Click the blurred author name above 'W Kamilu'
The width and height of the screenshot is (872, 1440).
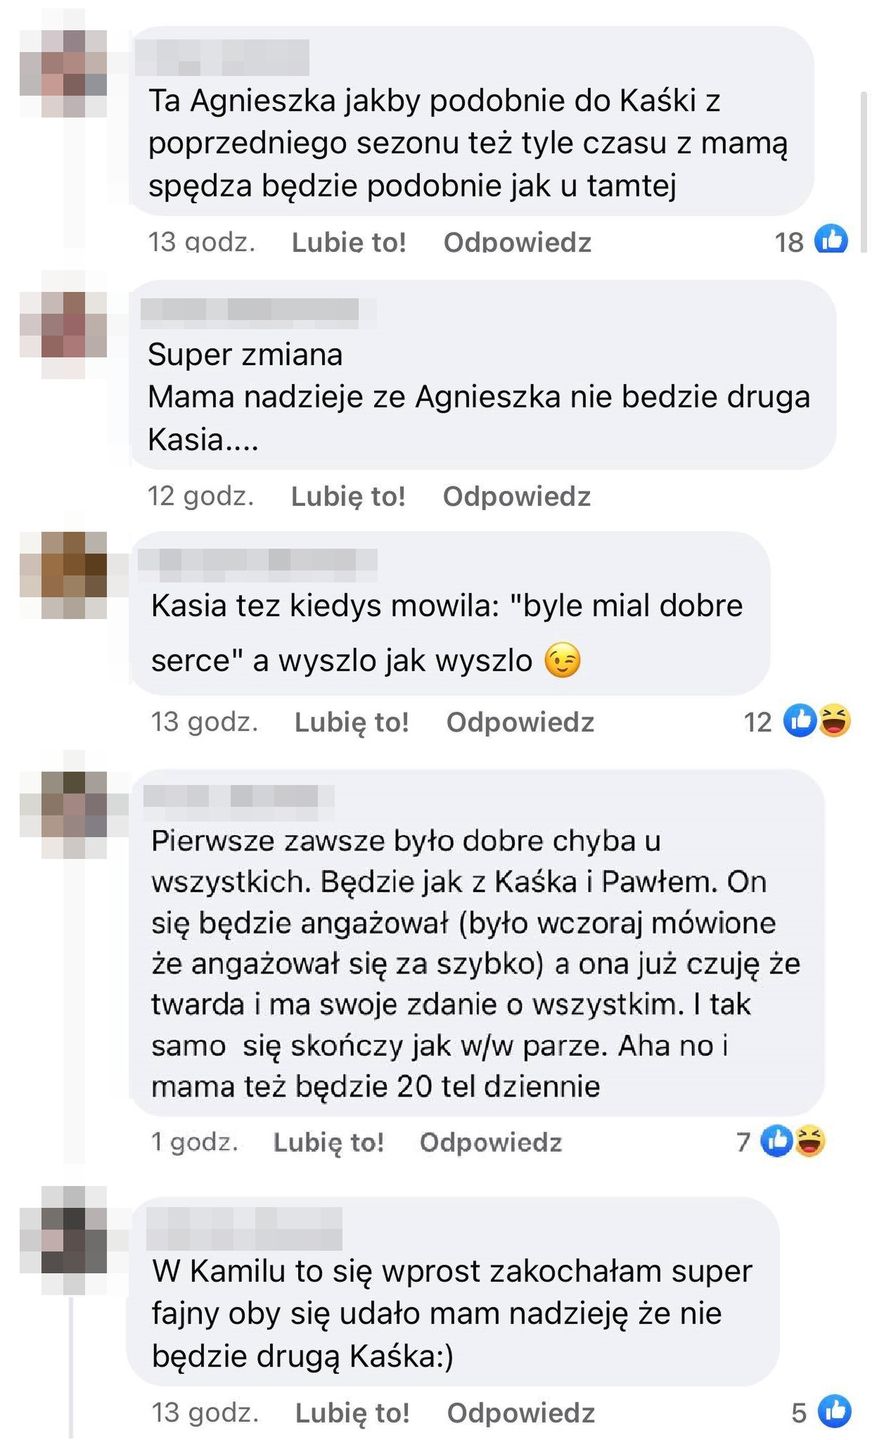pyautogui.click(x=244, y=1228)
